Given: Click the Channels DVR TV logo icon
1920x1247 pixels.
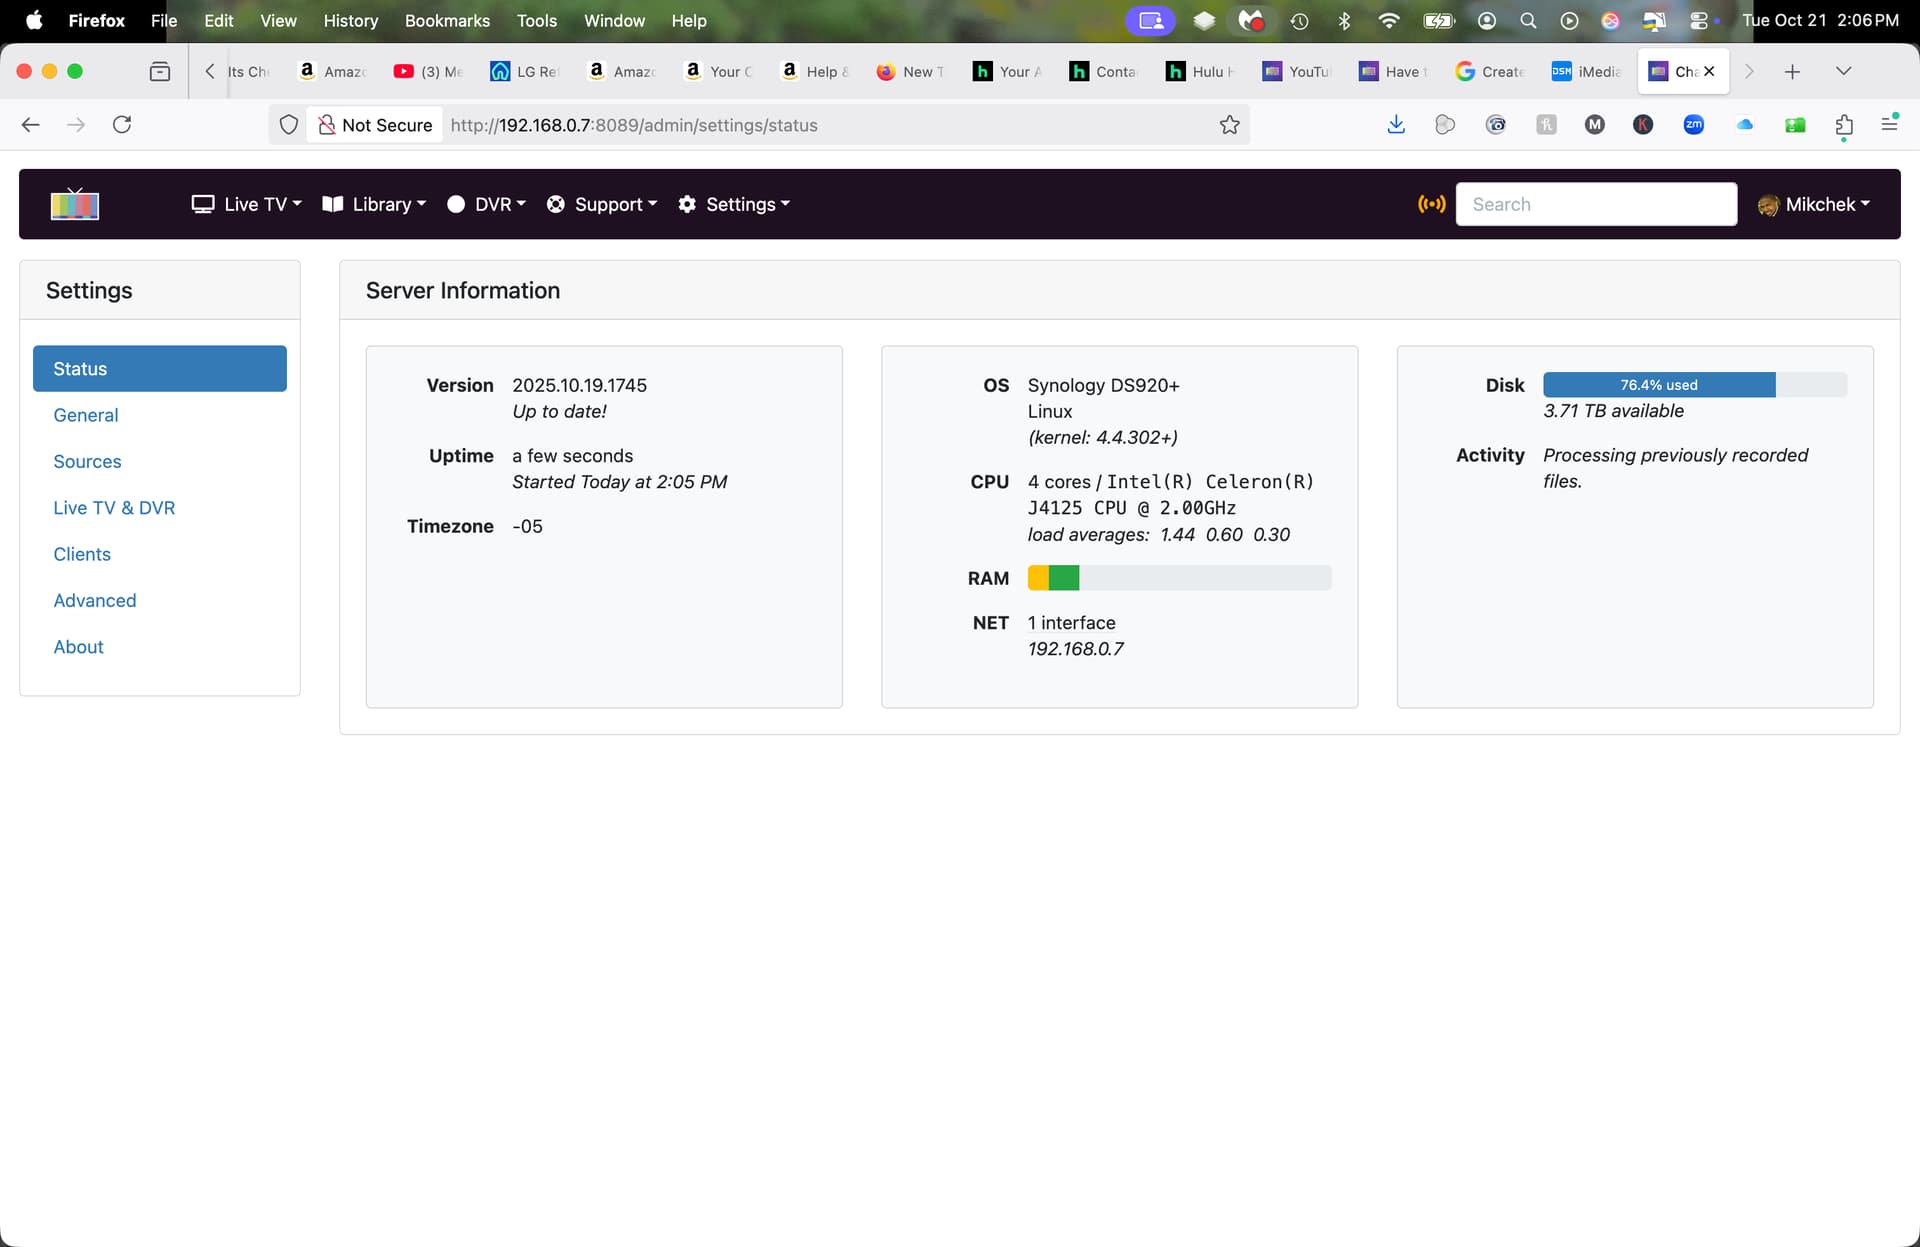Looking at the screenshot, I should point(75,204).
